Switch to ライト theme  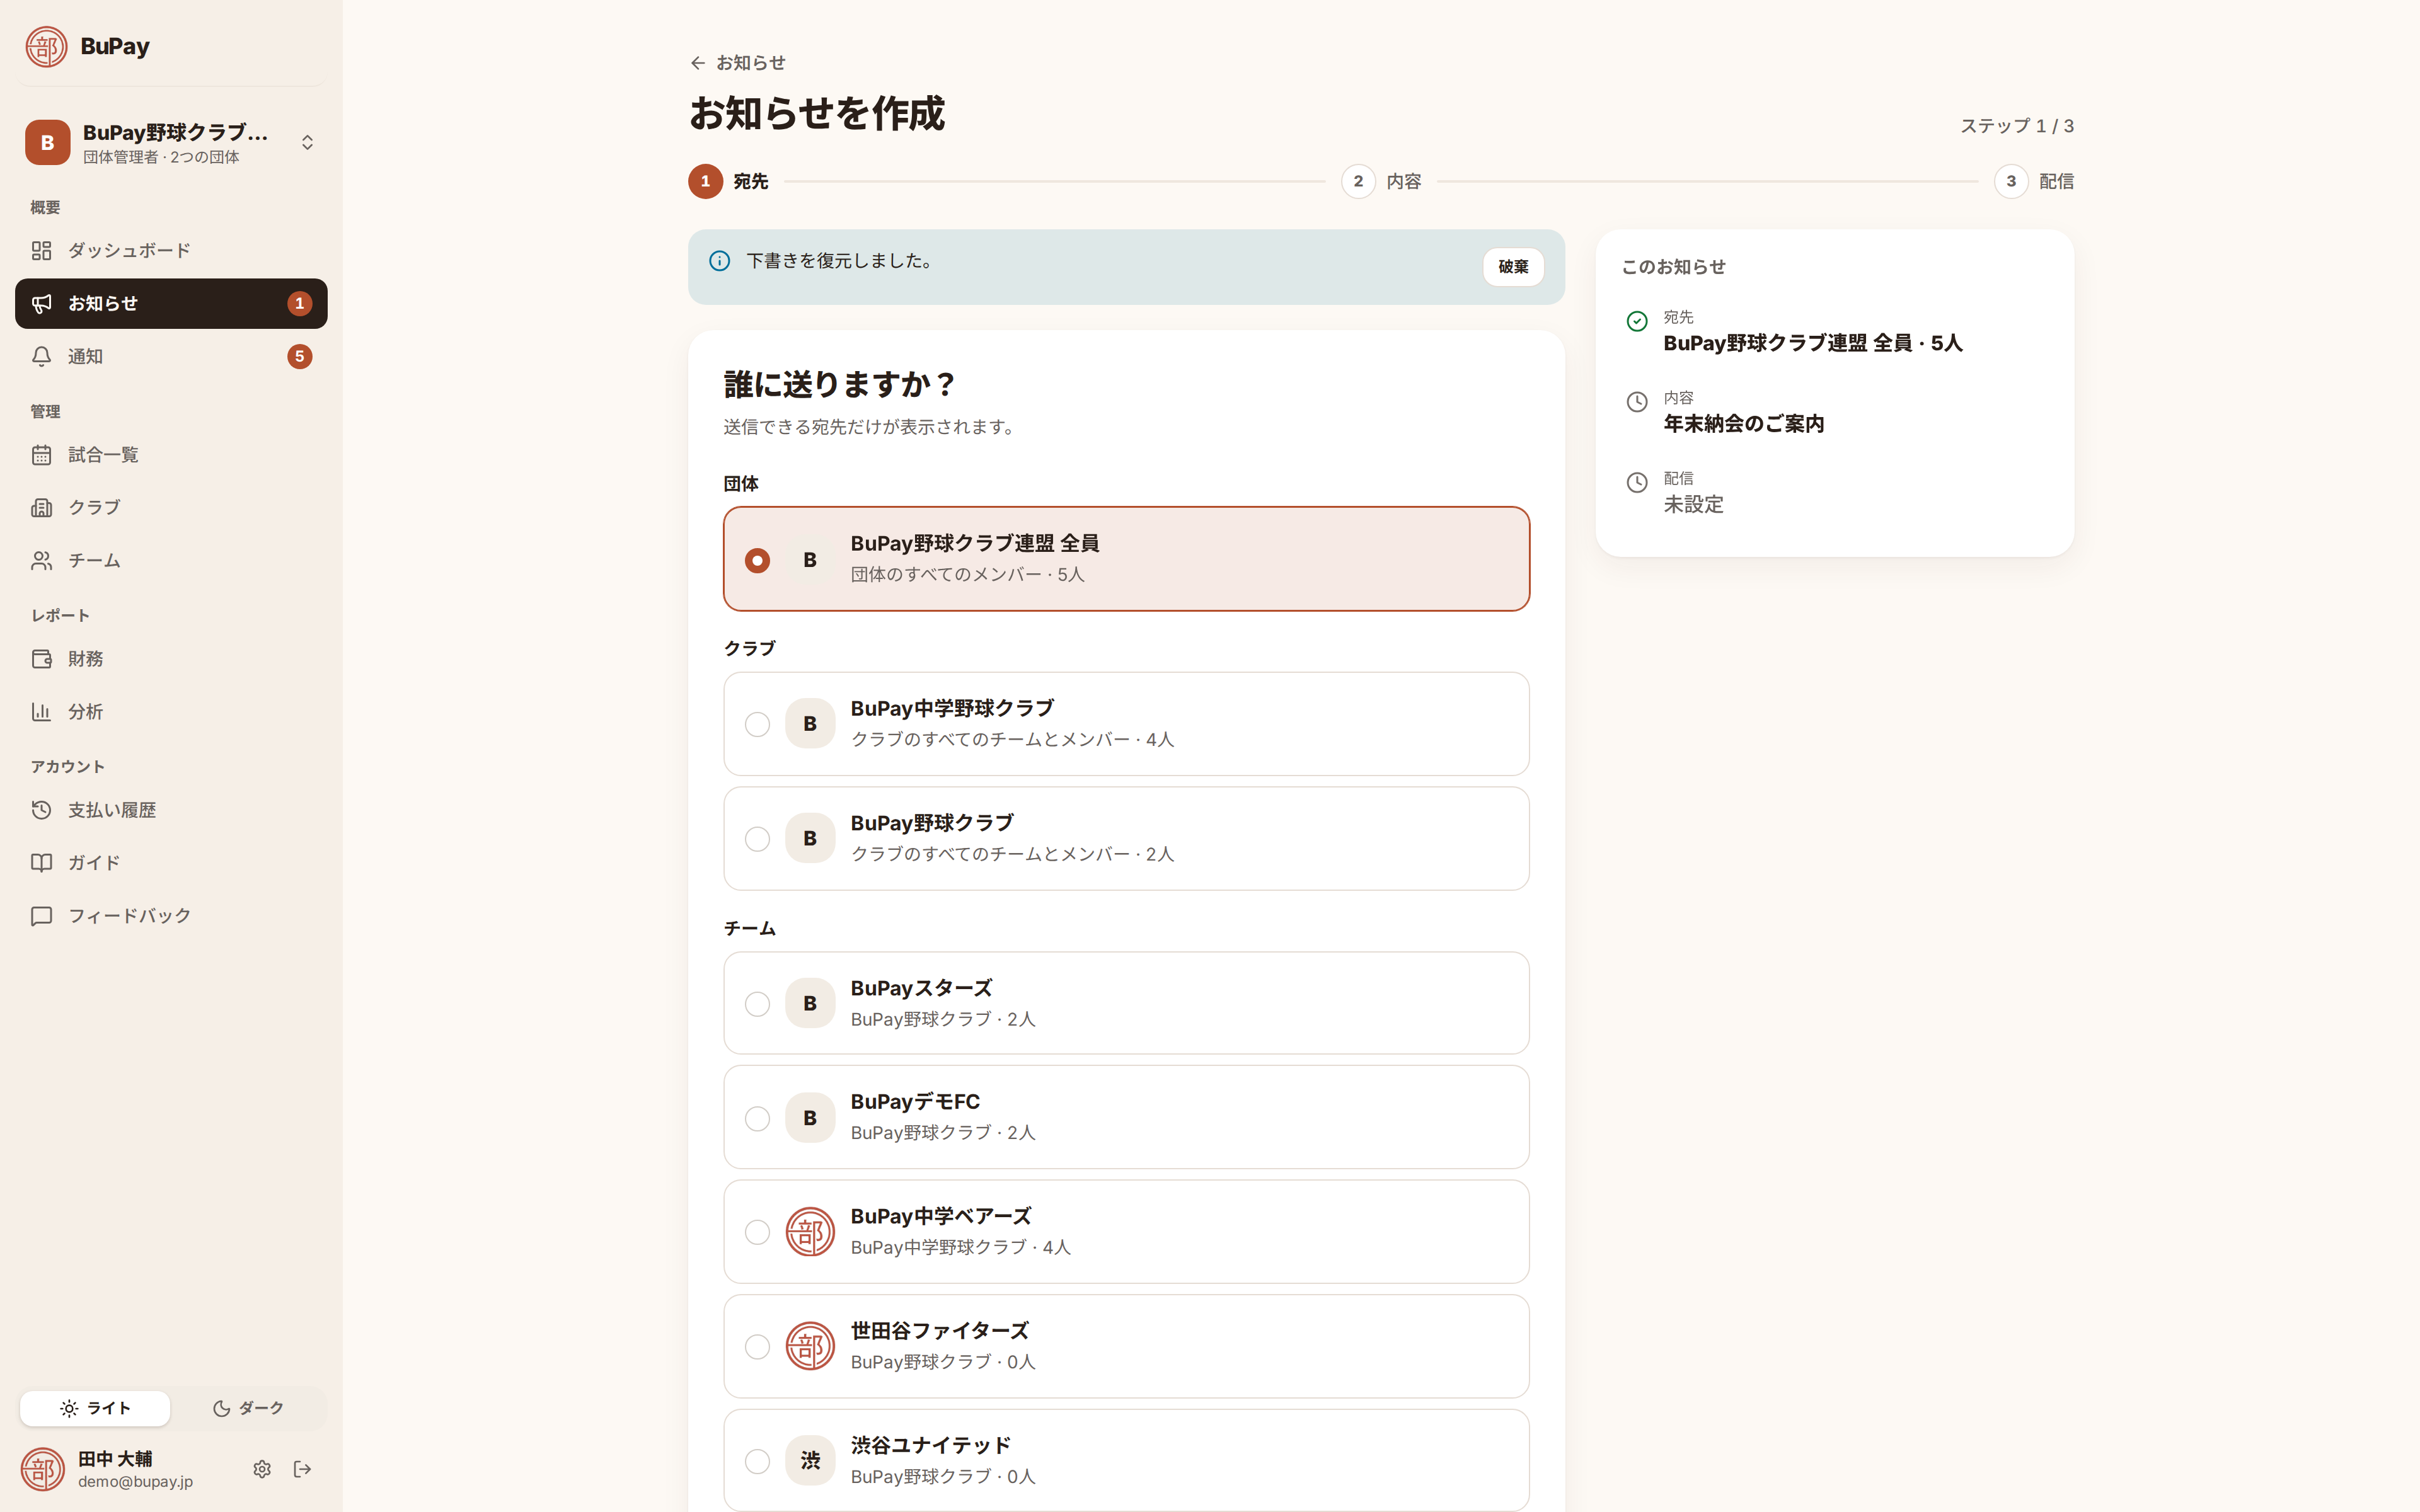[x=95, y=1408]
